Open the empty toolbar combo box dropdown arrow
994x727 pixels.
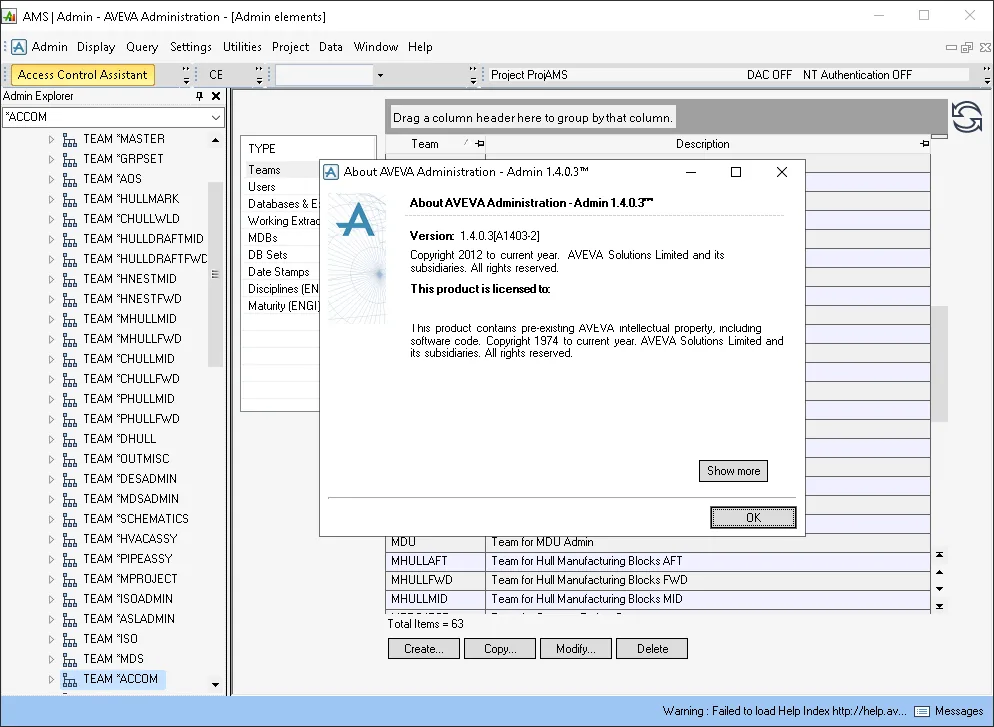(x=380, y=75)
